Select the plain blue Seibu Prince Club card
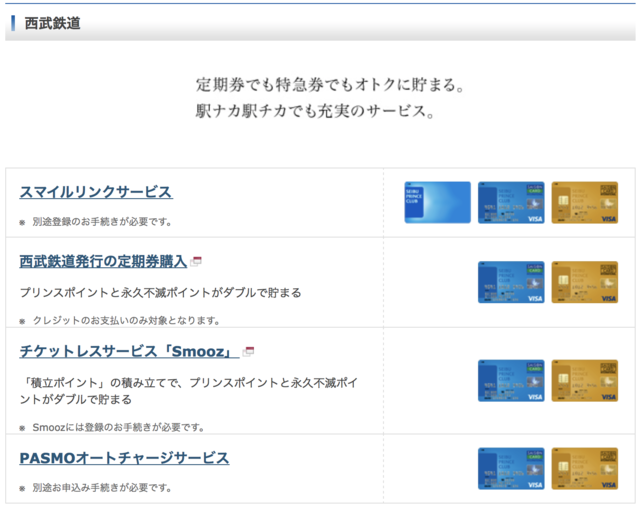The image size is (640, 511). 438,202
